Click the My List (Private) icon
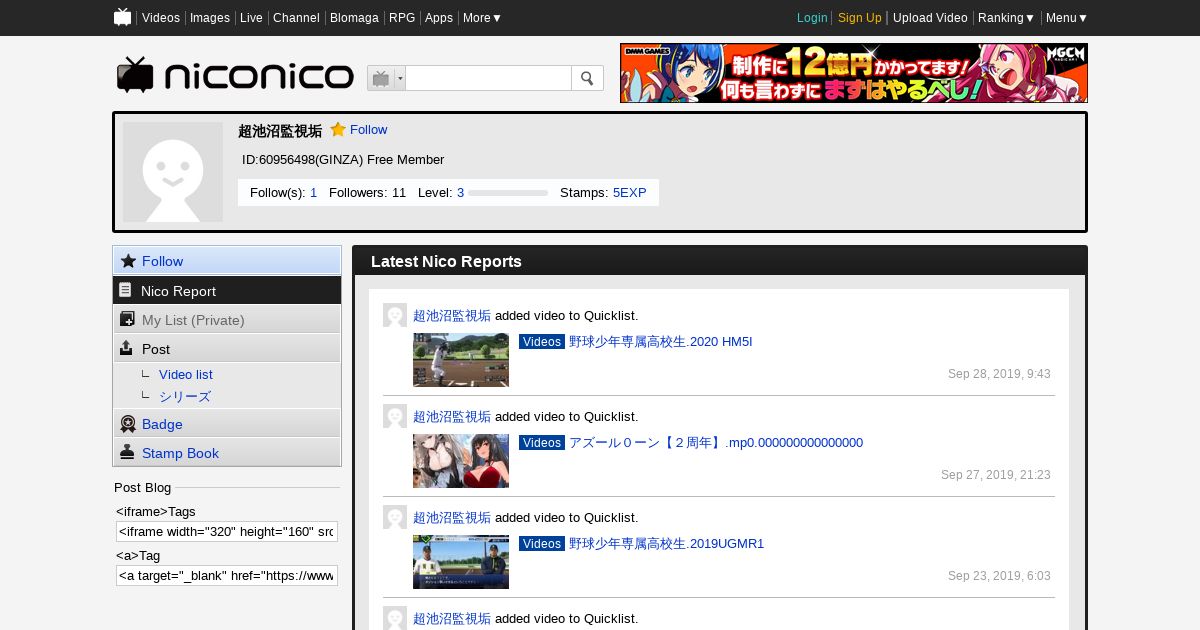 (127, 319)
